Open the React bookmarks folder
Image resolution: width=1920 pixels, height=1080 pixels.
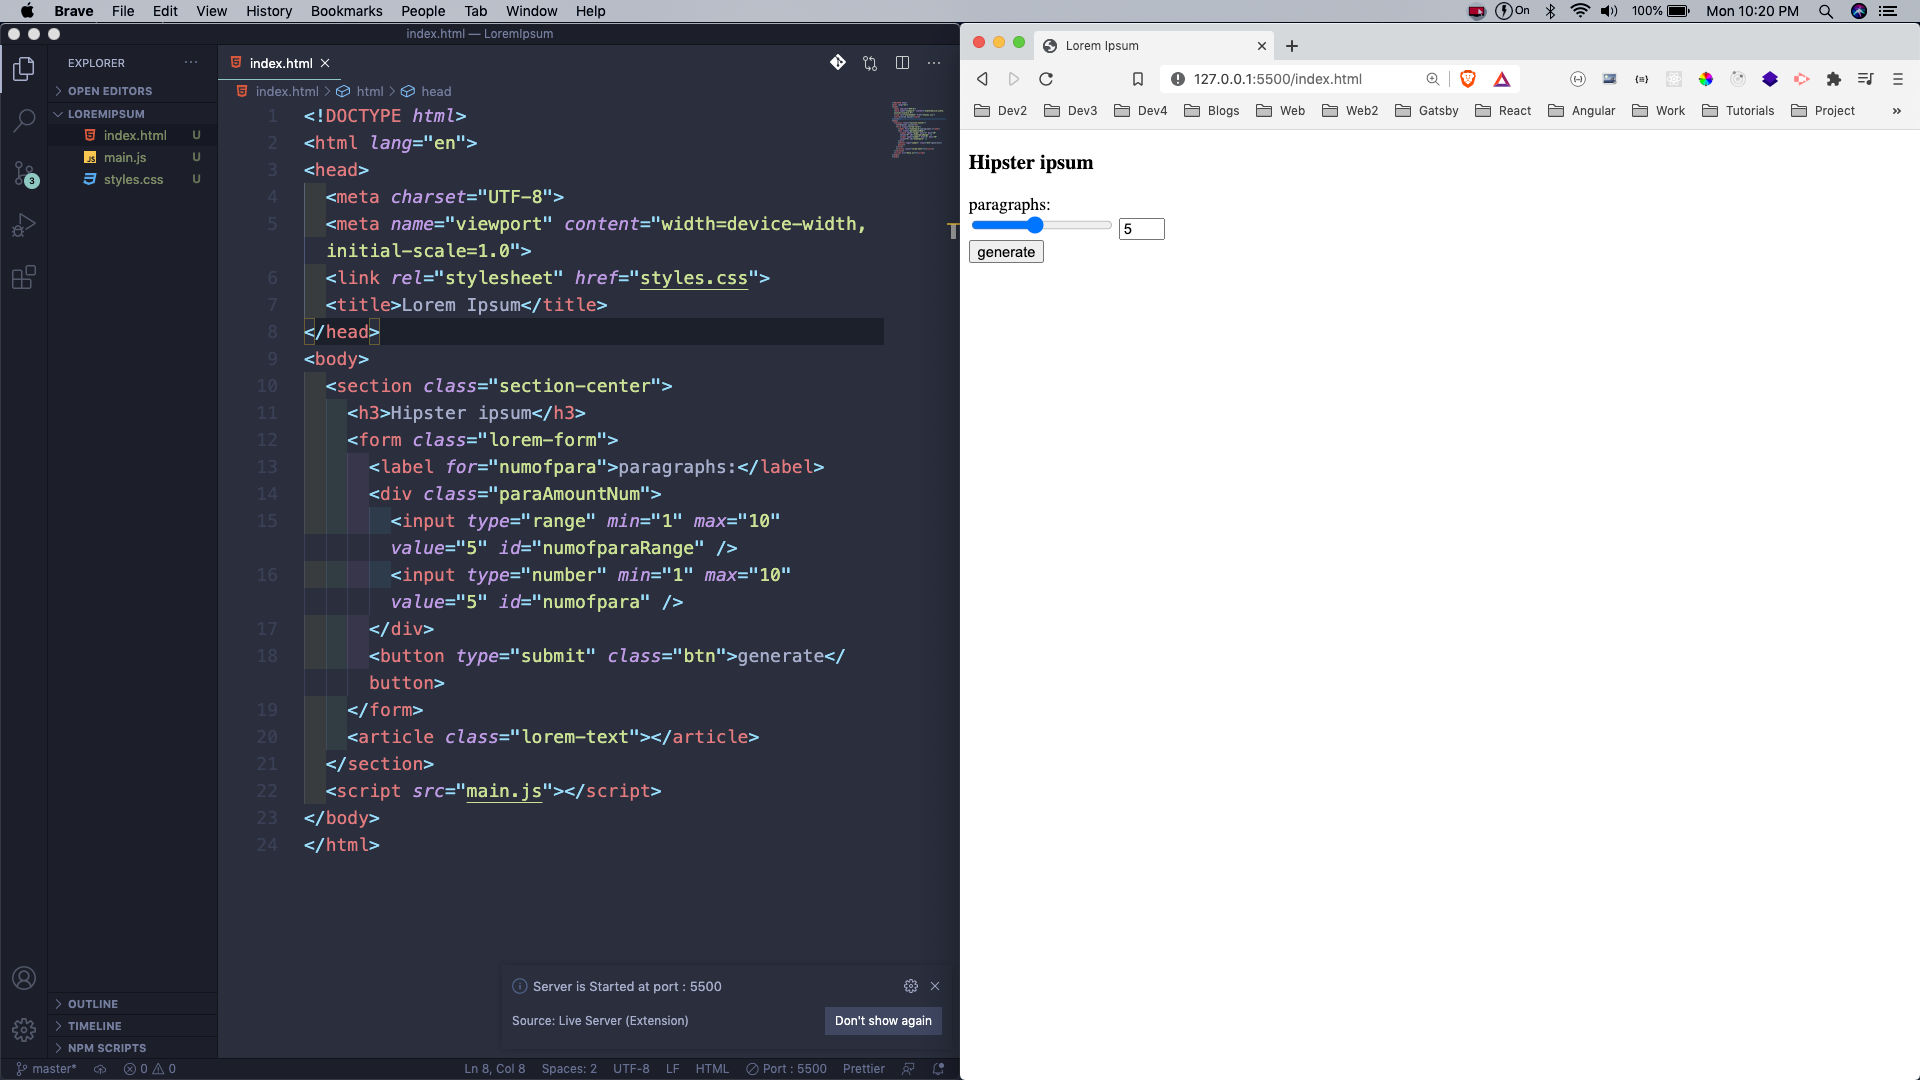[x=1503, y=111]
